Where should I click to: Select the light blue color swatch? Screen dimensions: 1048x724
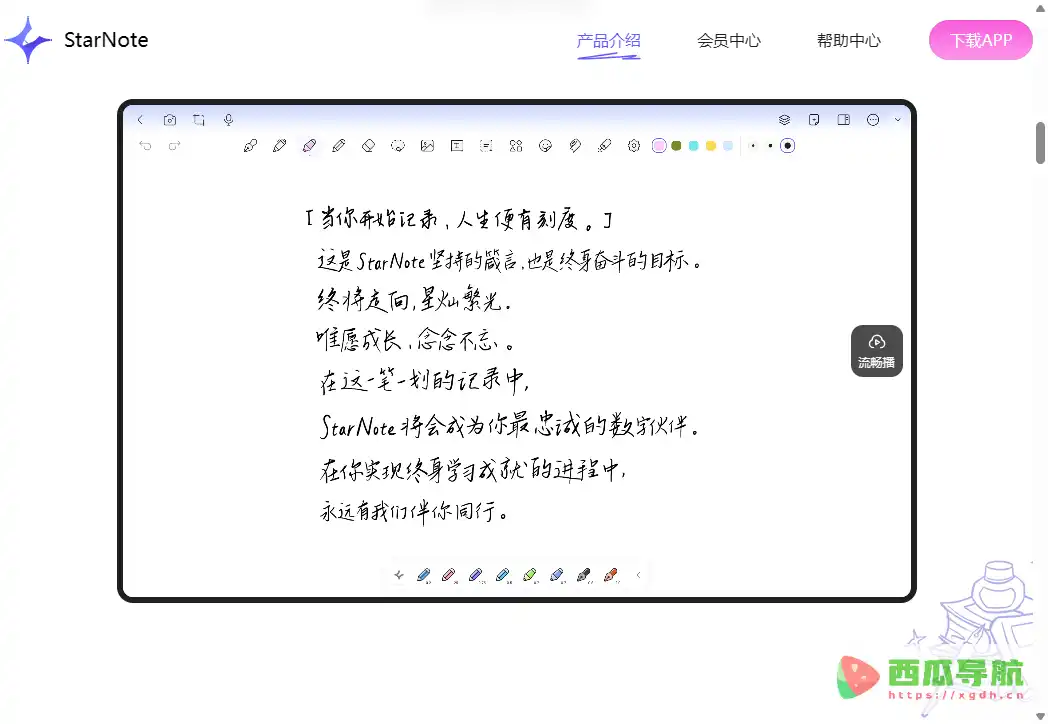(x=728, y=146)
